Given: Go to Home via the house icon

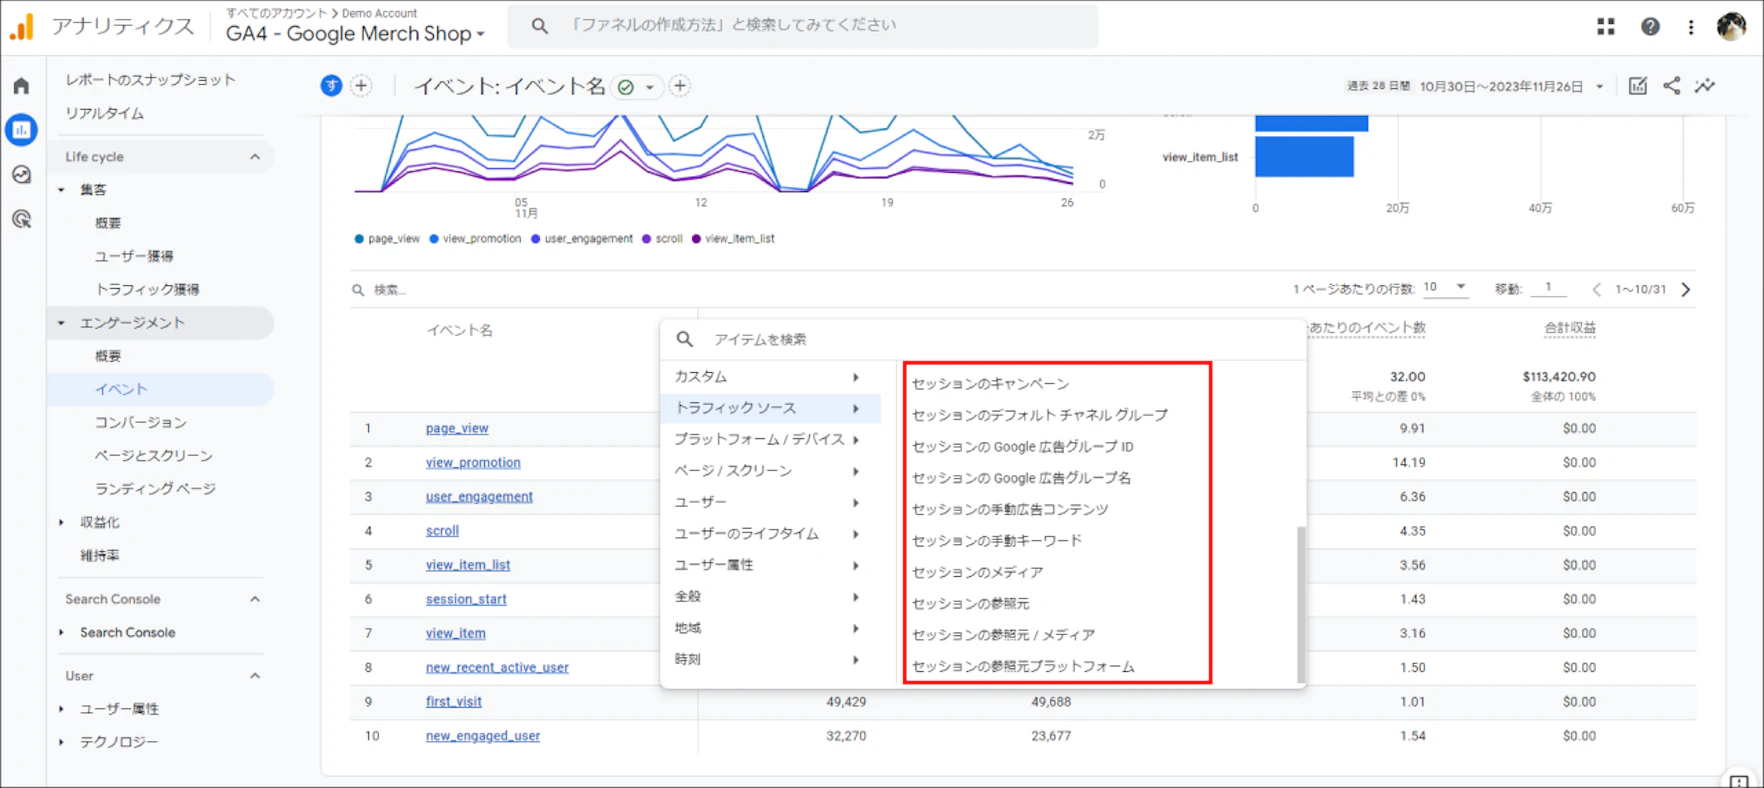Looking at the screenshot, I should (x=21, y=86).
